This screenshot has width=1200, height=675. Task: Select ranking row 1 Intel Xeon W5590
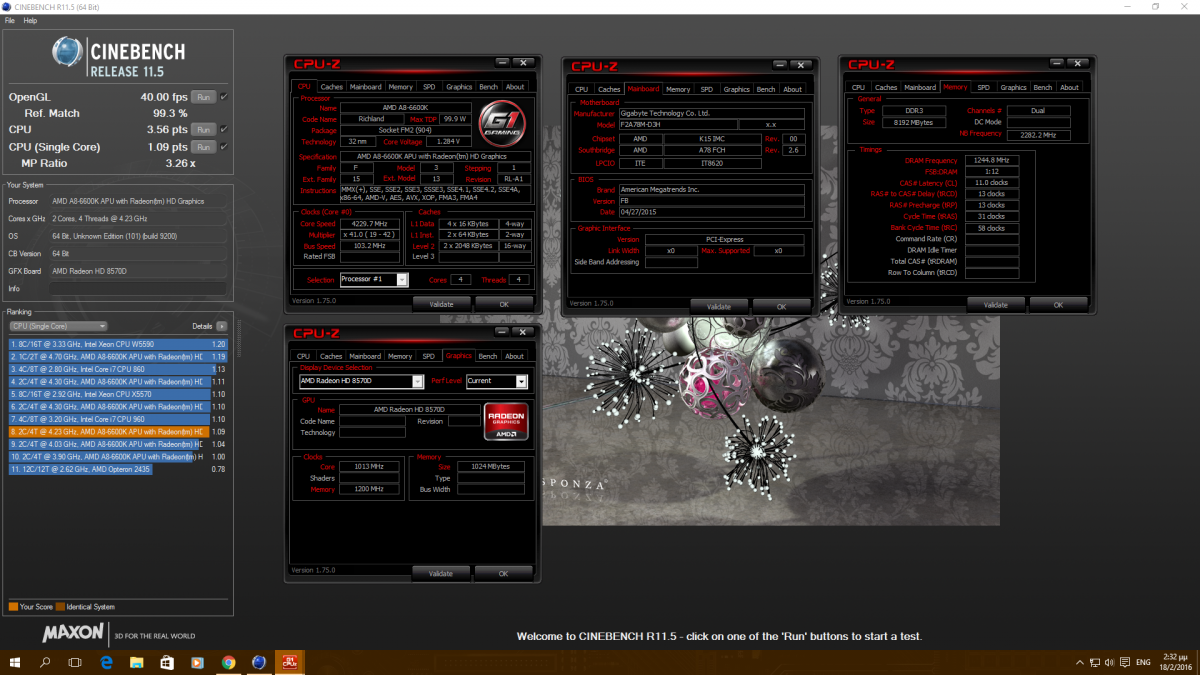pyautogui.click(x=118, y=343)
